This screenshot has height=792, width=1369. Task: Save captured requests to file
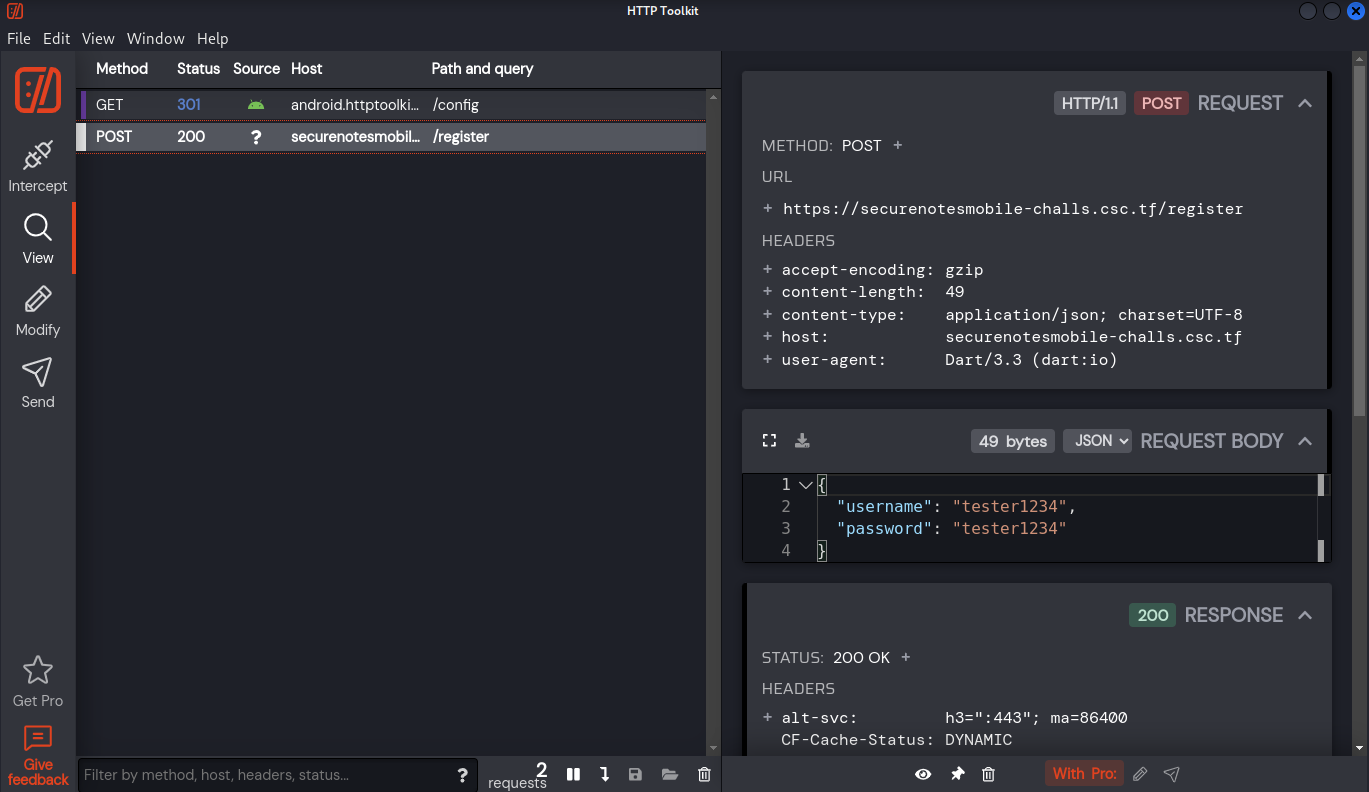pyautogui.click(x=635, y=774)
